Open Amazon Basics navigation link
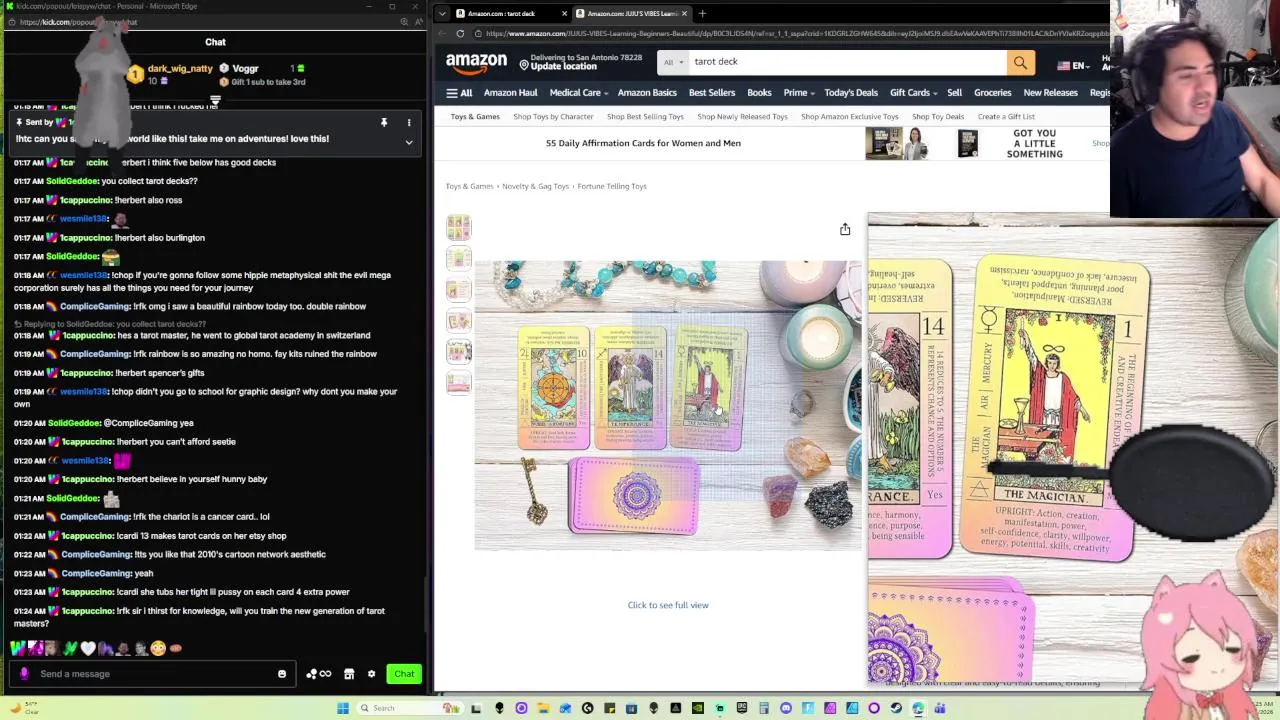The image size is (1280, 720). point(647,93)
